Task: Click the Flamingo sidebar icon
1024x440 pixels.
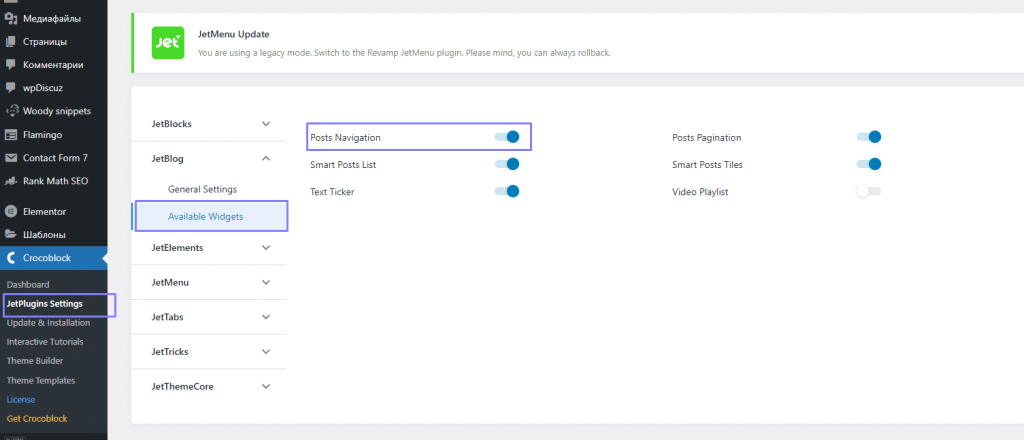Action: (x=10, y=134)
